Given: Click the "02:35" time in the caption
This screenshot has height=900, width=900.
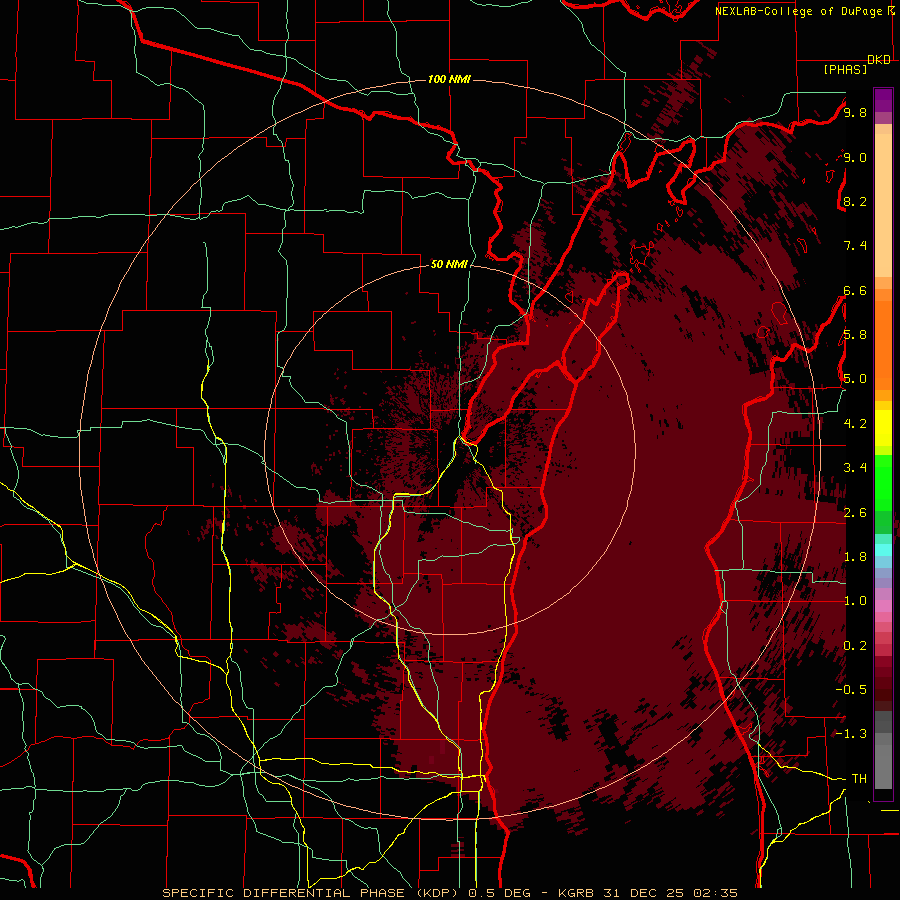Looking at the screenshot, I should pyautogui.click(x=715, y=893).
